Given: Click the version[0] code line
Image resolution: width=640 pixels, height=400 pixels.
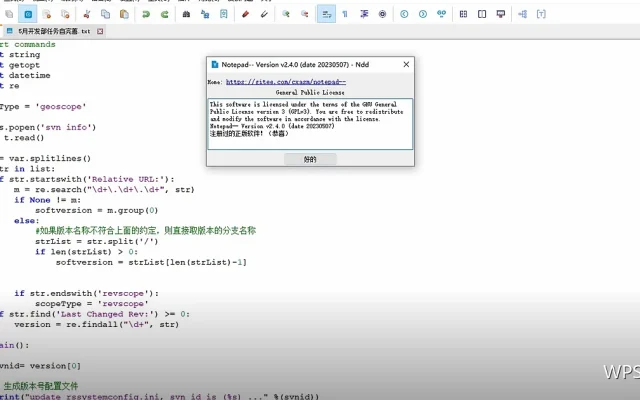Looking at the screenshot, I should 40,366.
